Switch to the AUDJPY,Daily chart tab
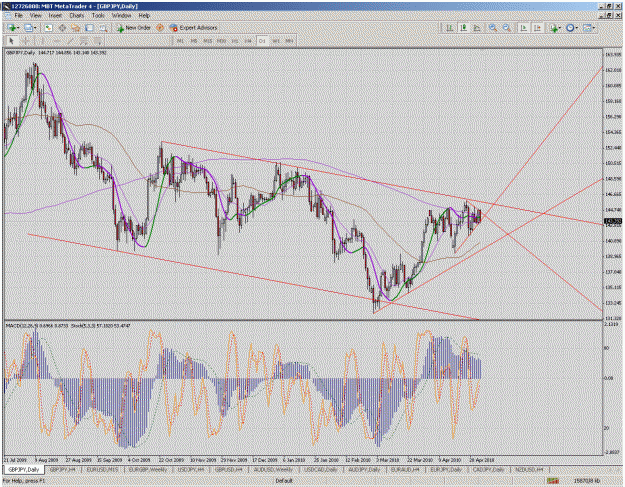625x487 pixels. (x=365, y=469)
